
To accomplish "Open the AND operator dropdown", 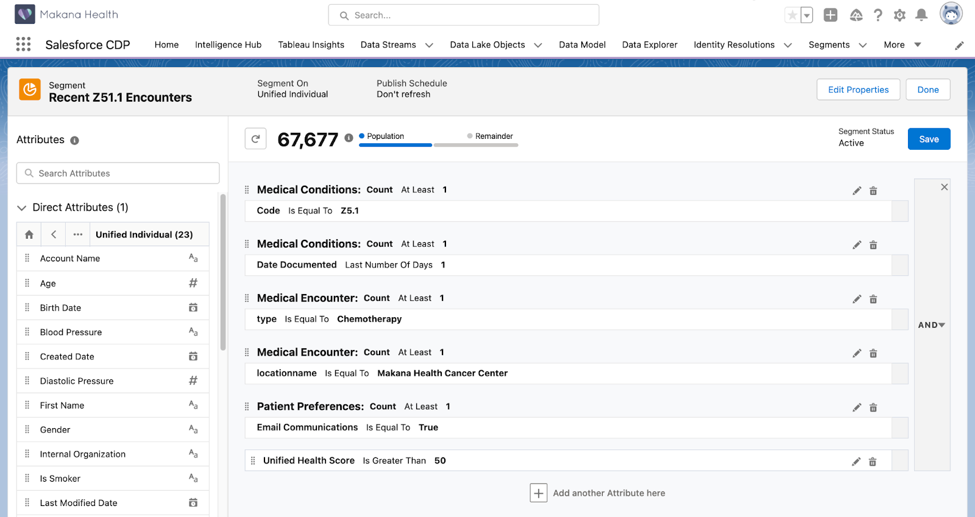I will (x=932, y=325).
